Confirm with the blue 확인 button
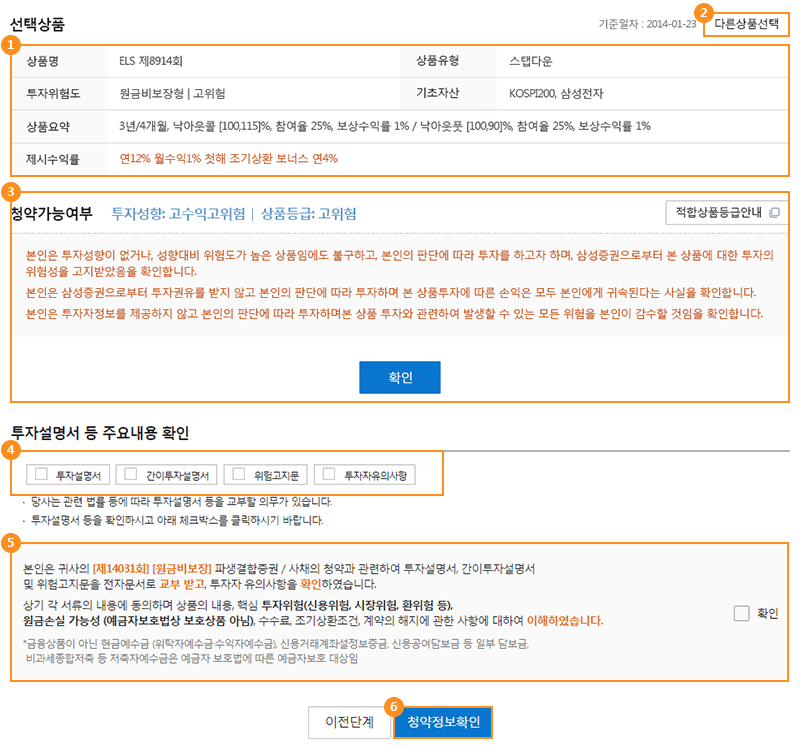This screenshot has height=746, width=800. click(399, 377)
